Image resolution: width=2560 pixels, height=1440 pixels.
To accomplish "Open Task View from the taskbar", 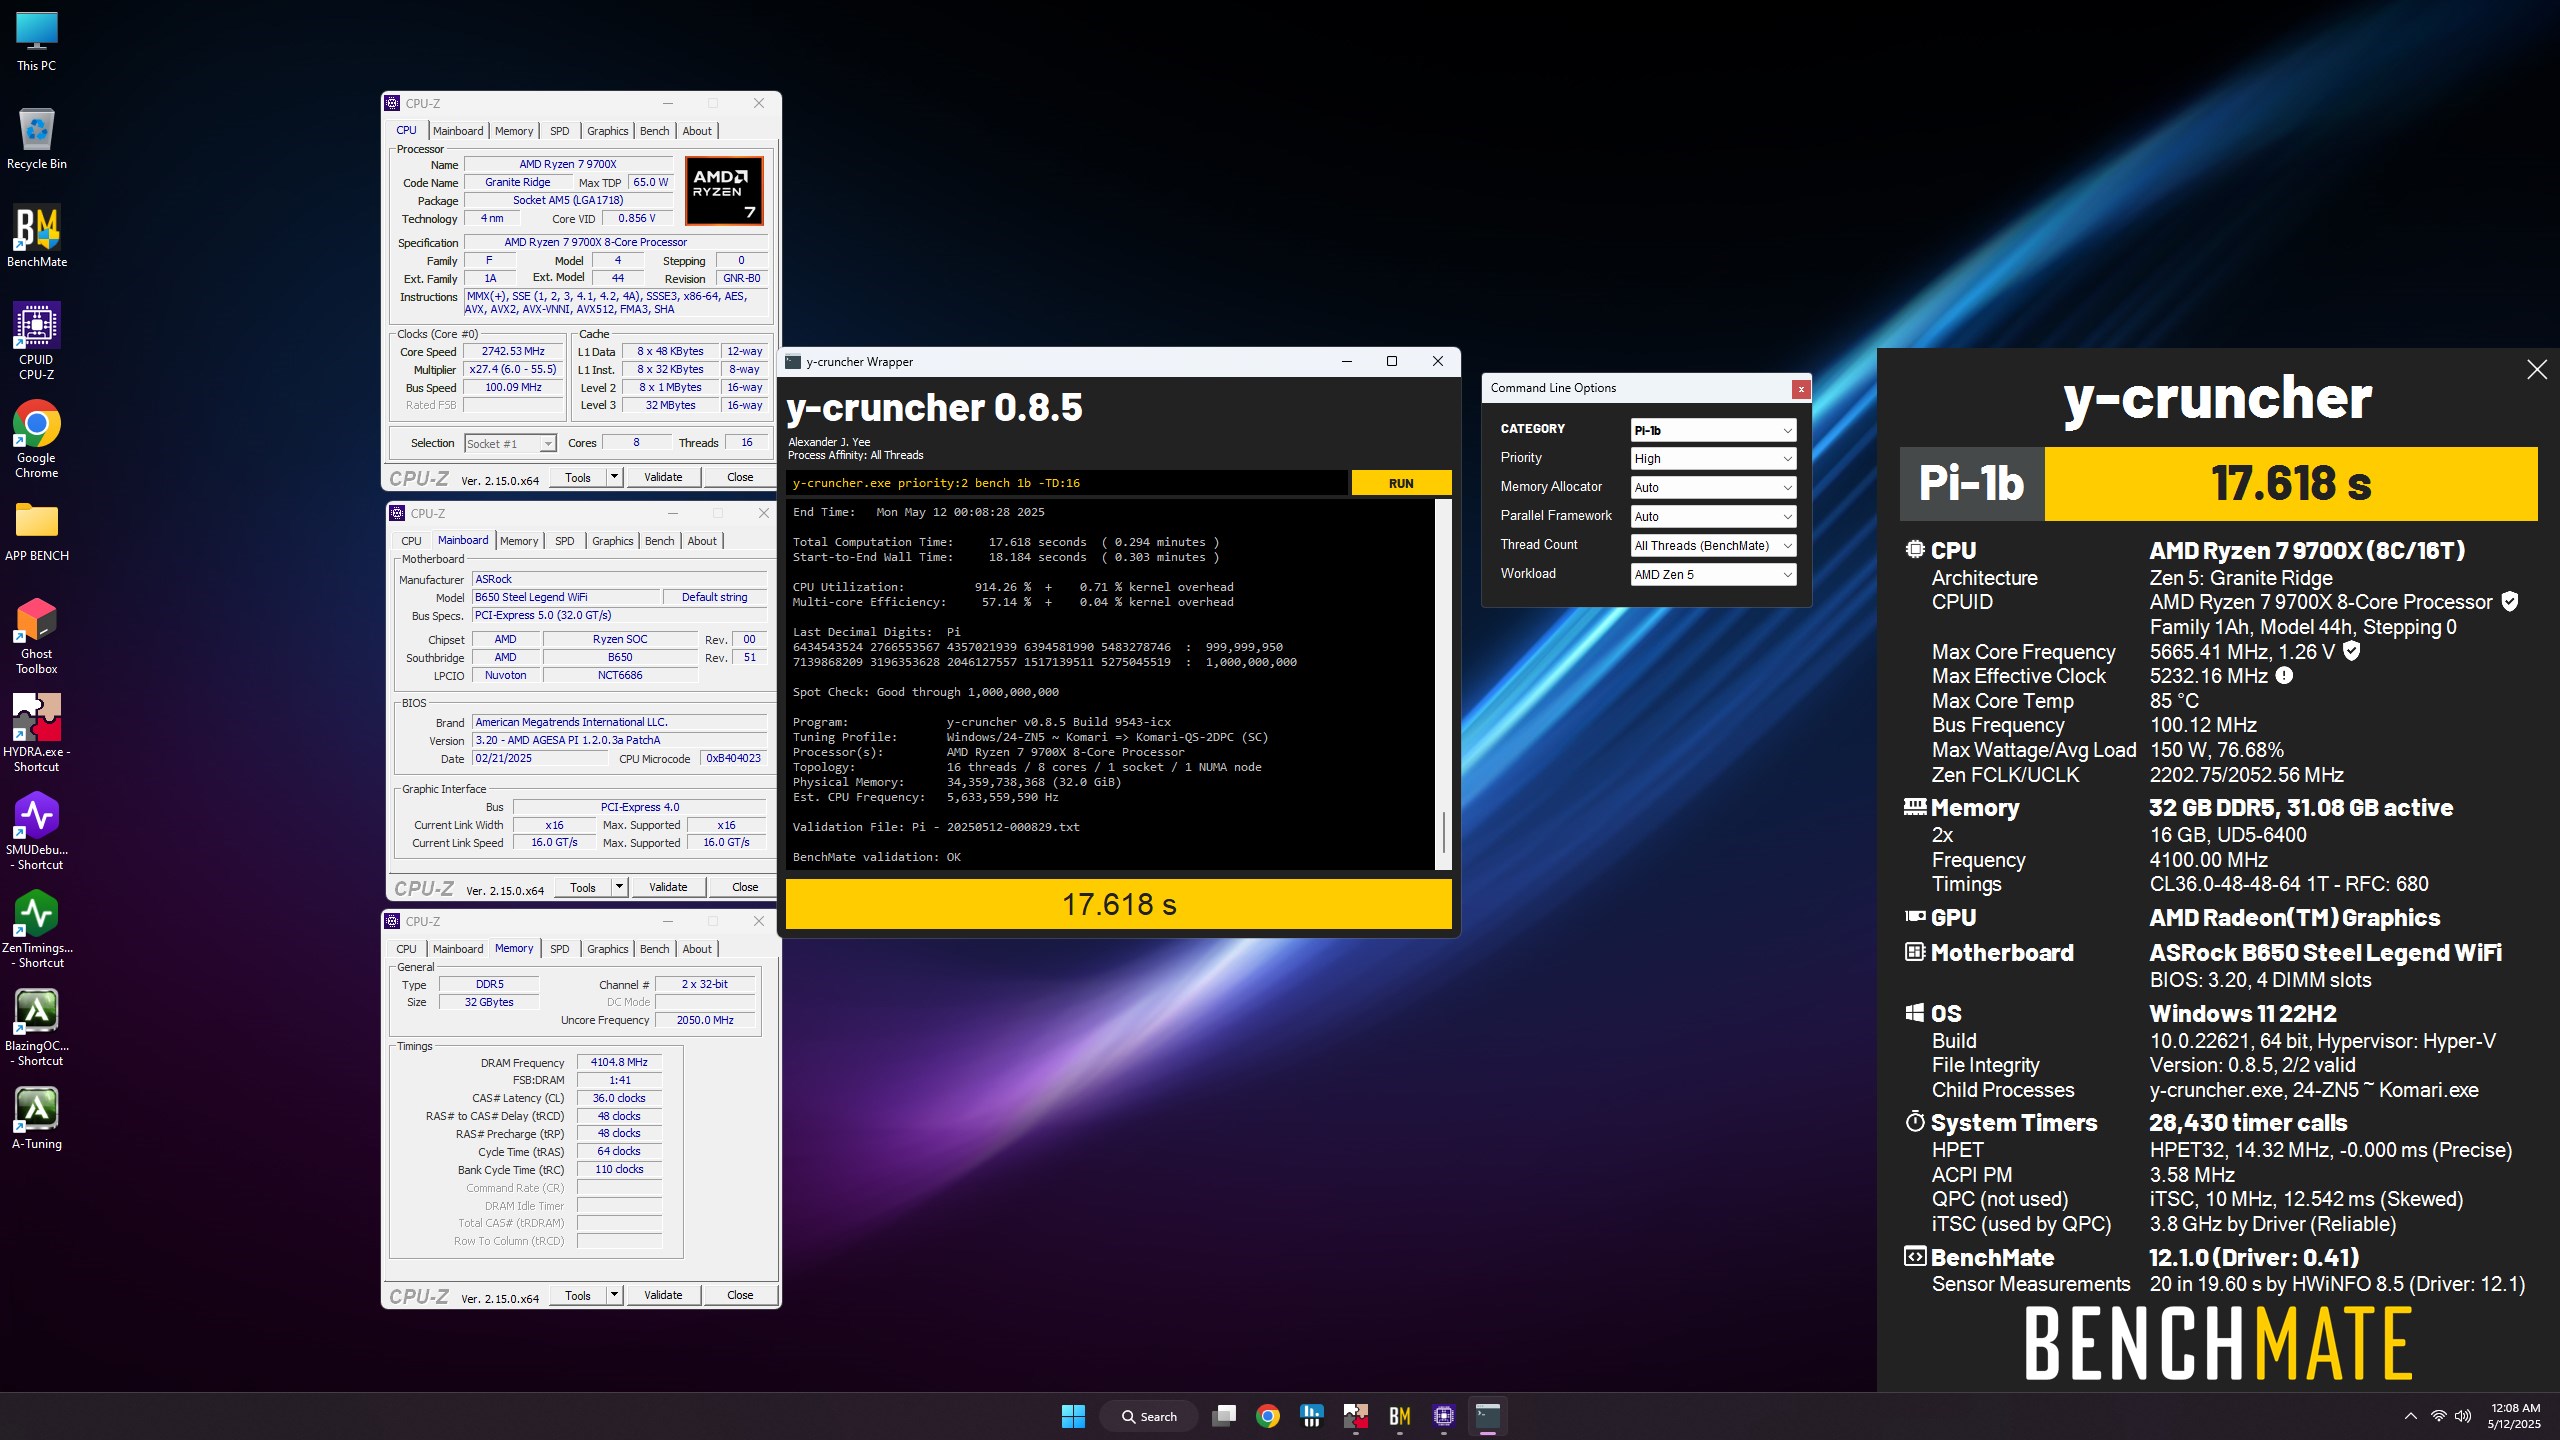I will point(1224,1416).
